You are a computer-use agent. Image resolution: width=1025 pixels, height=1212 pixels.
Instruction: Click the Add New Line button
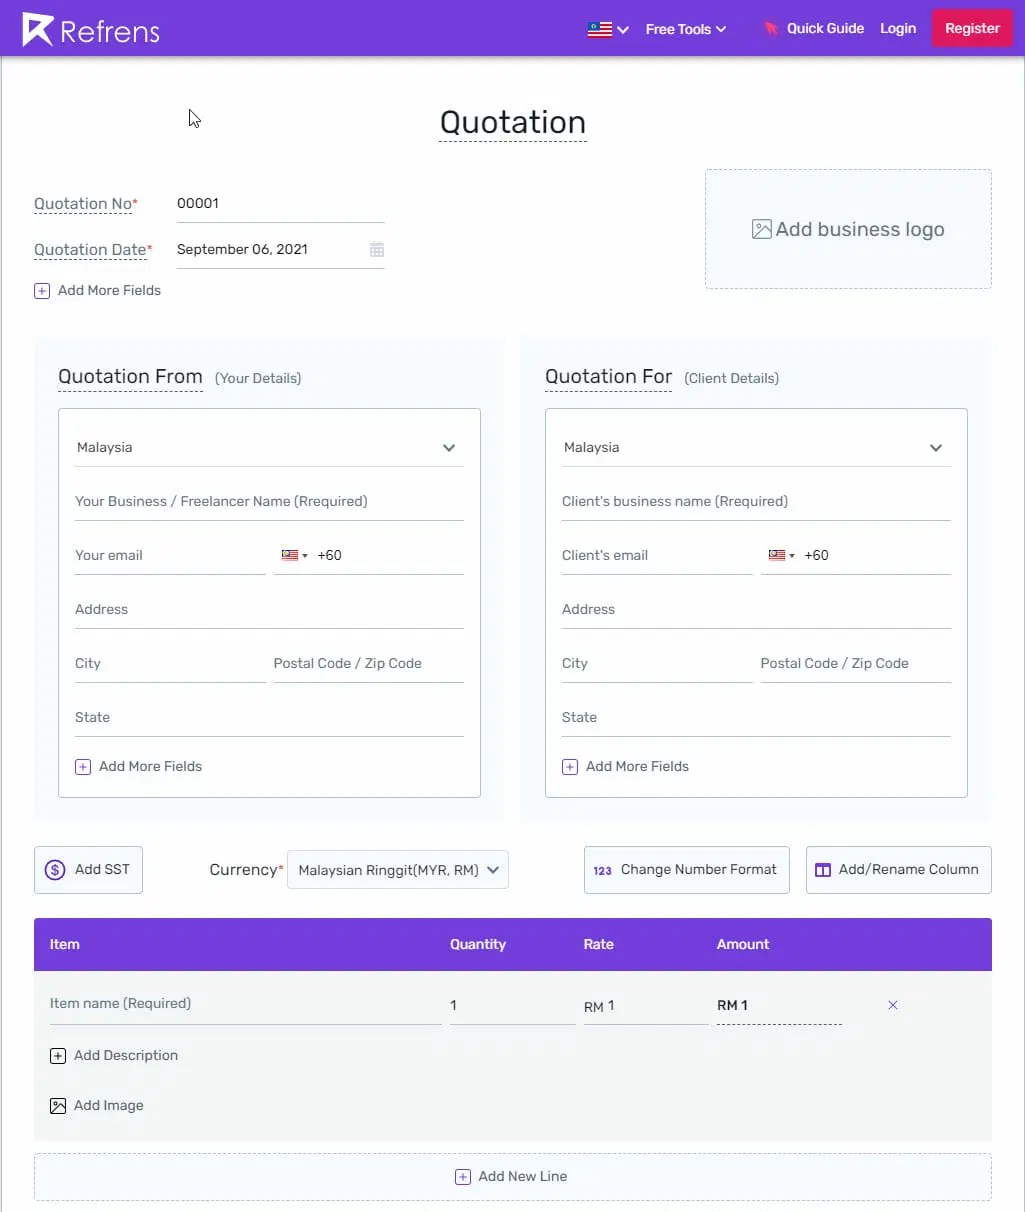click(x=513, y=1177)
